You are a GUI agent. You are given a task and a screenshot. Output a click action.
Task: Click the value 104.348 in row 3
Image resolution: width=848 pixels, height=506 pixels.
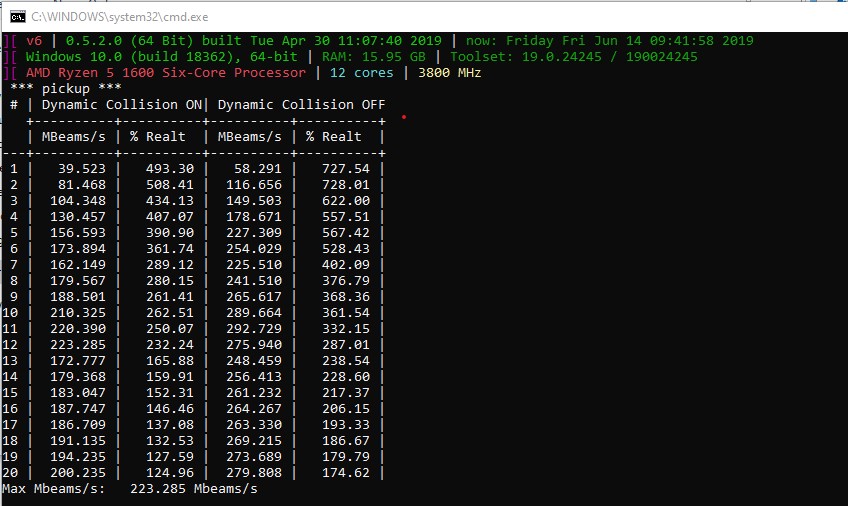78,201
